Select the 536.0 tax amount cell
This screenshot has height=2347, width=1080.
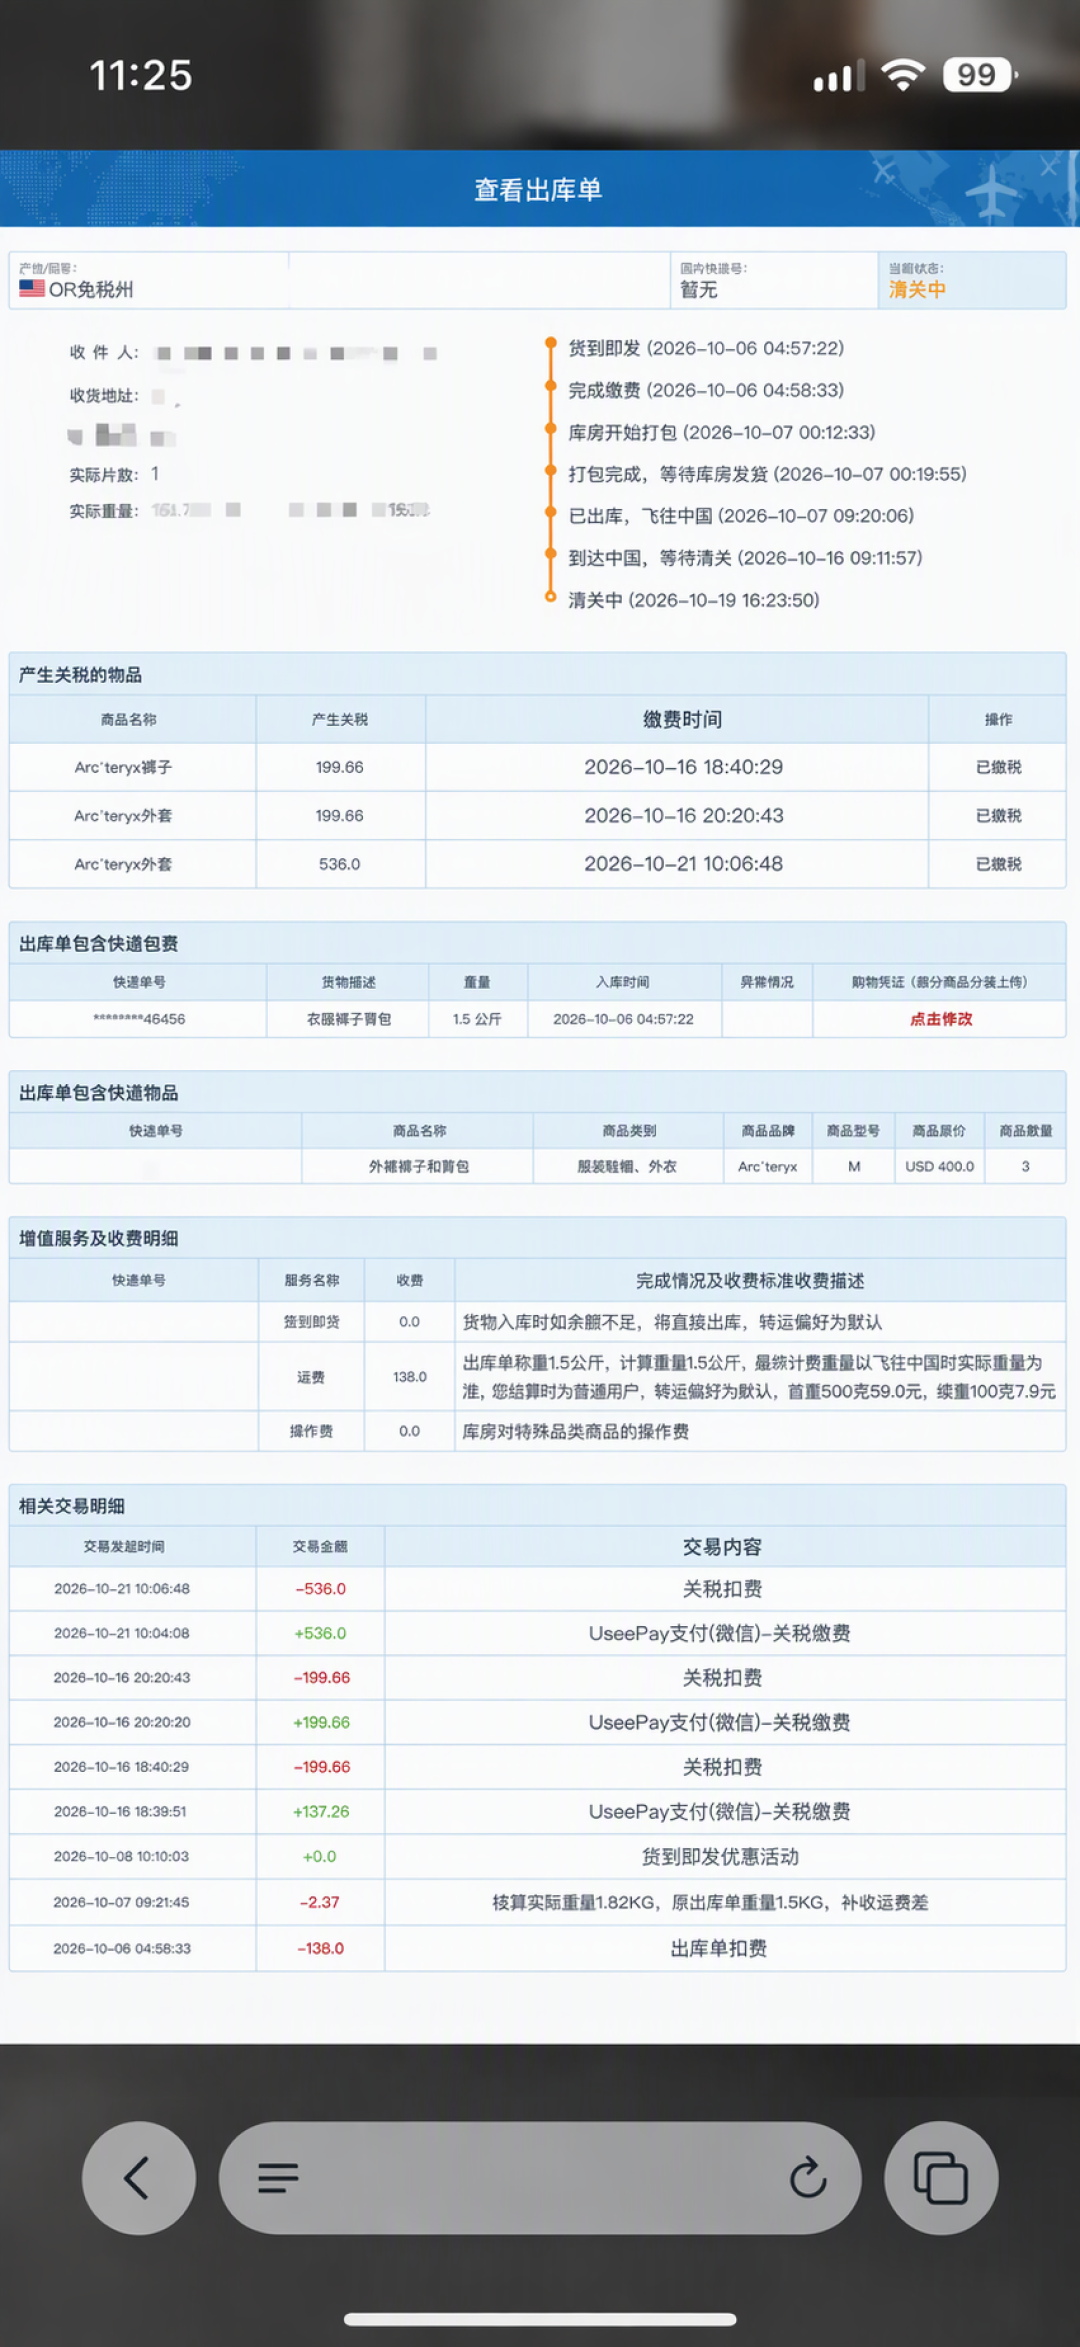click(340, 864)
